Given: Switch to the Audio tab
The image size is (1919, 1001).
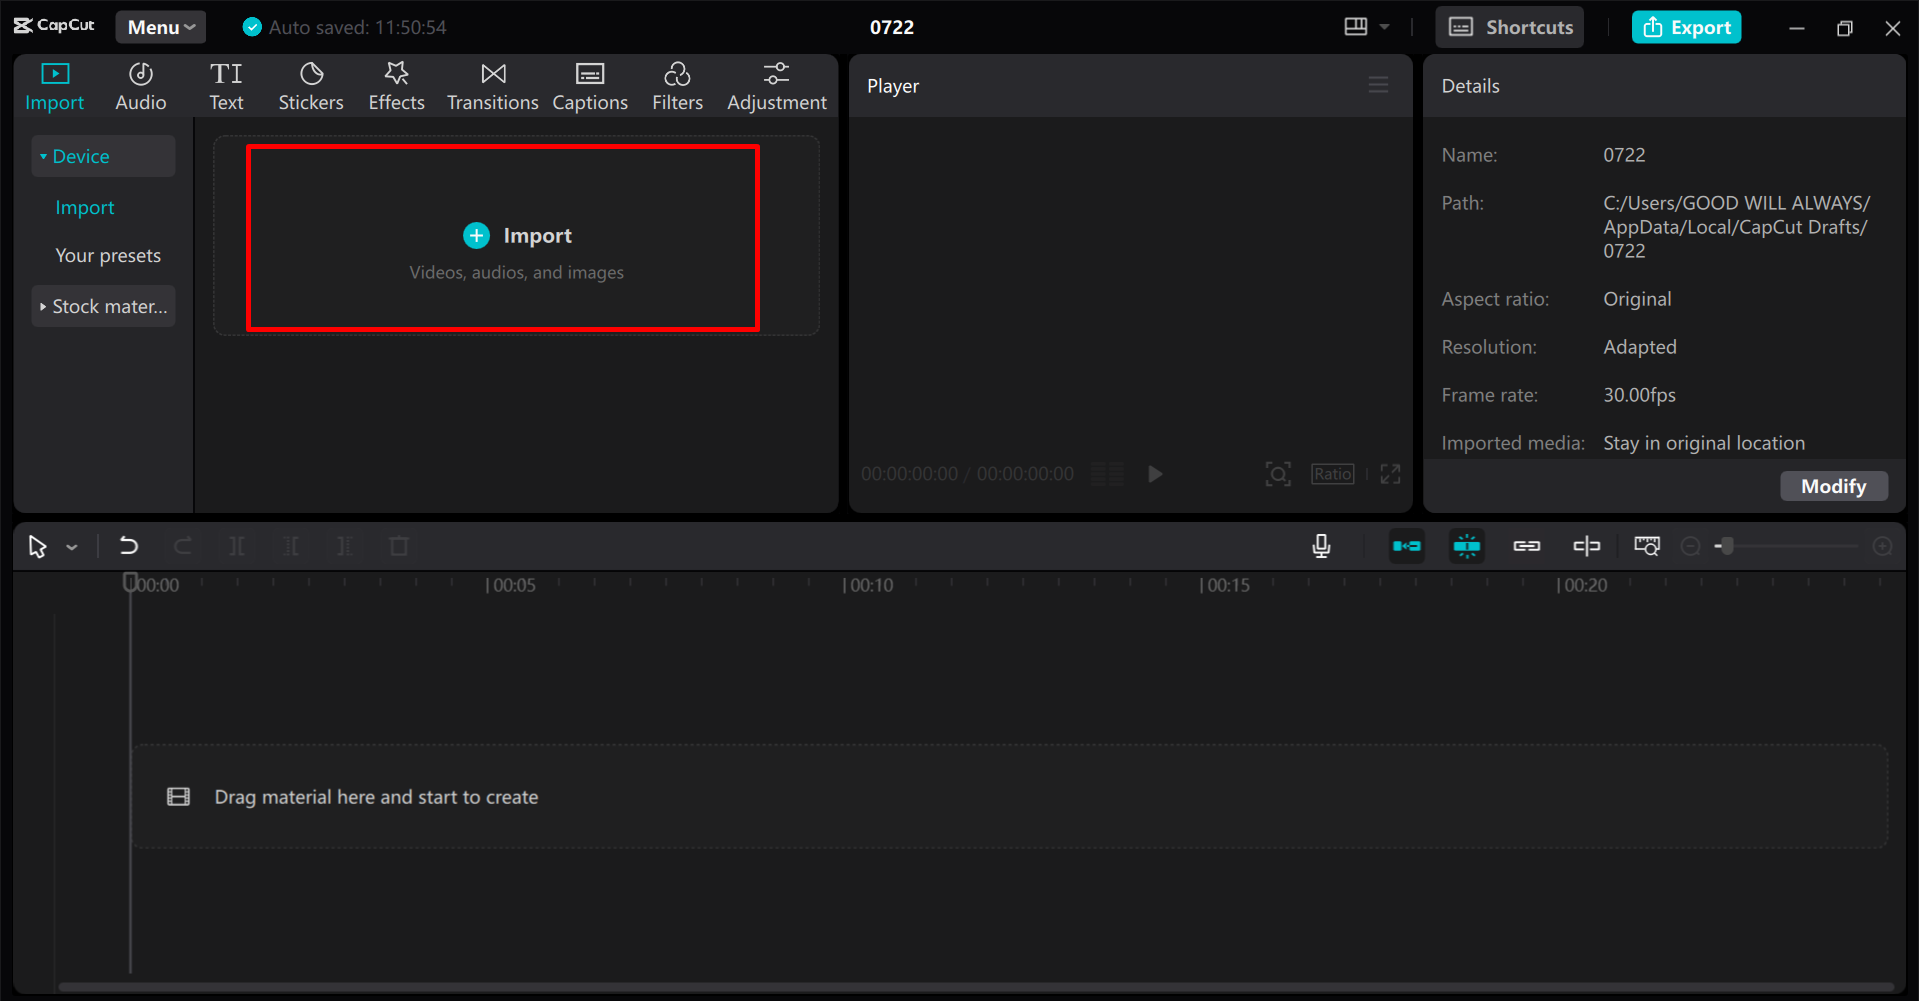Looking at the screenshot, I should pos(140,85).
